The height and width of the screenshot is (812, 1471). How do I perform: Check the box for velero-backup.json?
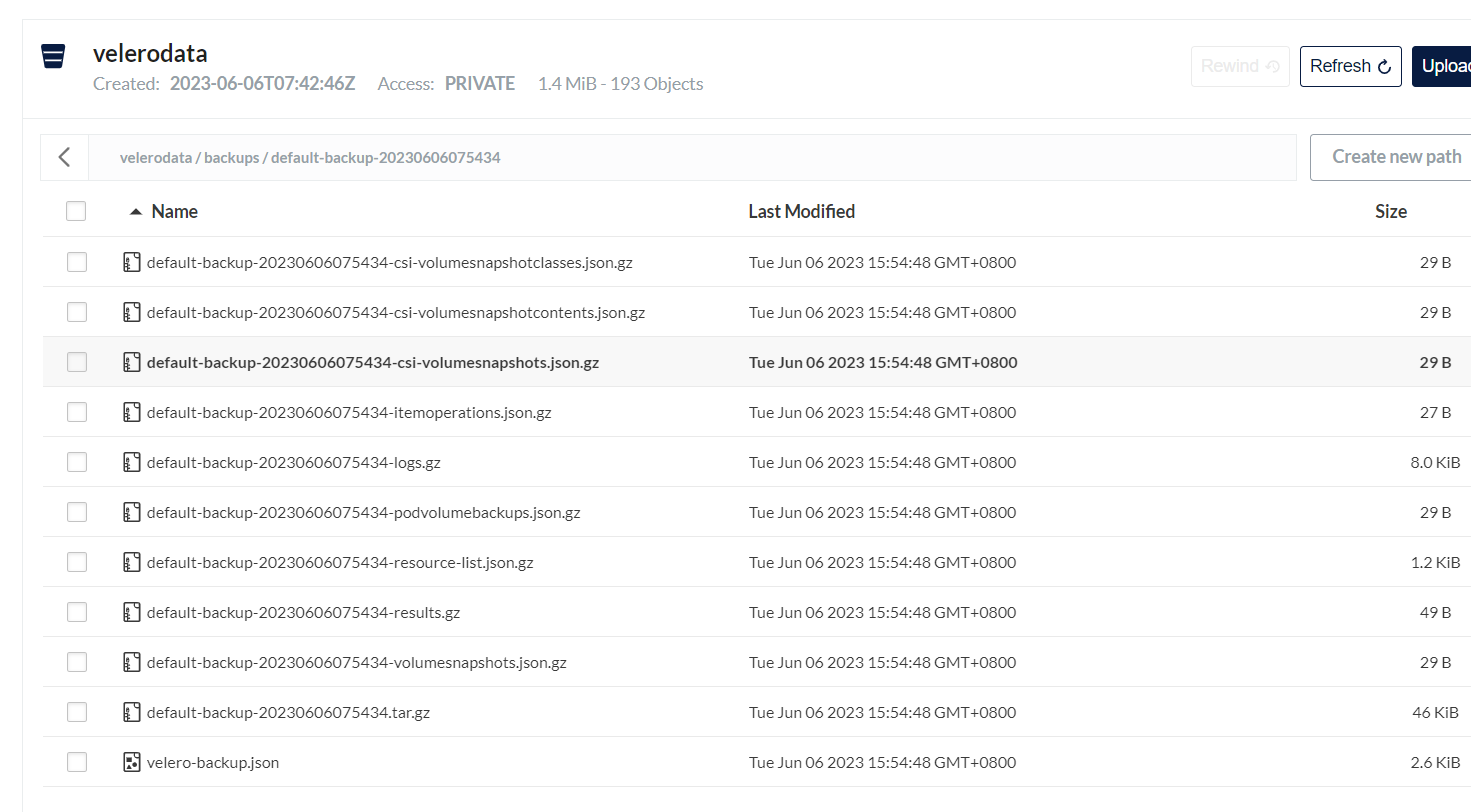click(77, 763)
